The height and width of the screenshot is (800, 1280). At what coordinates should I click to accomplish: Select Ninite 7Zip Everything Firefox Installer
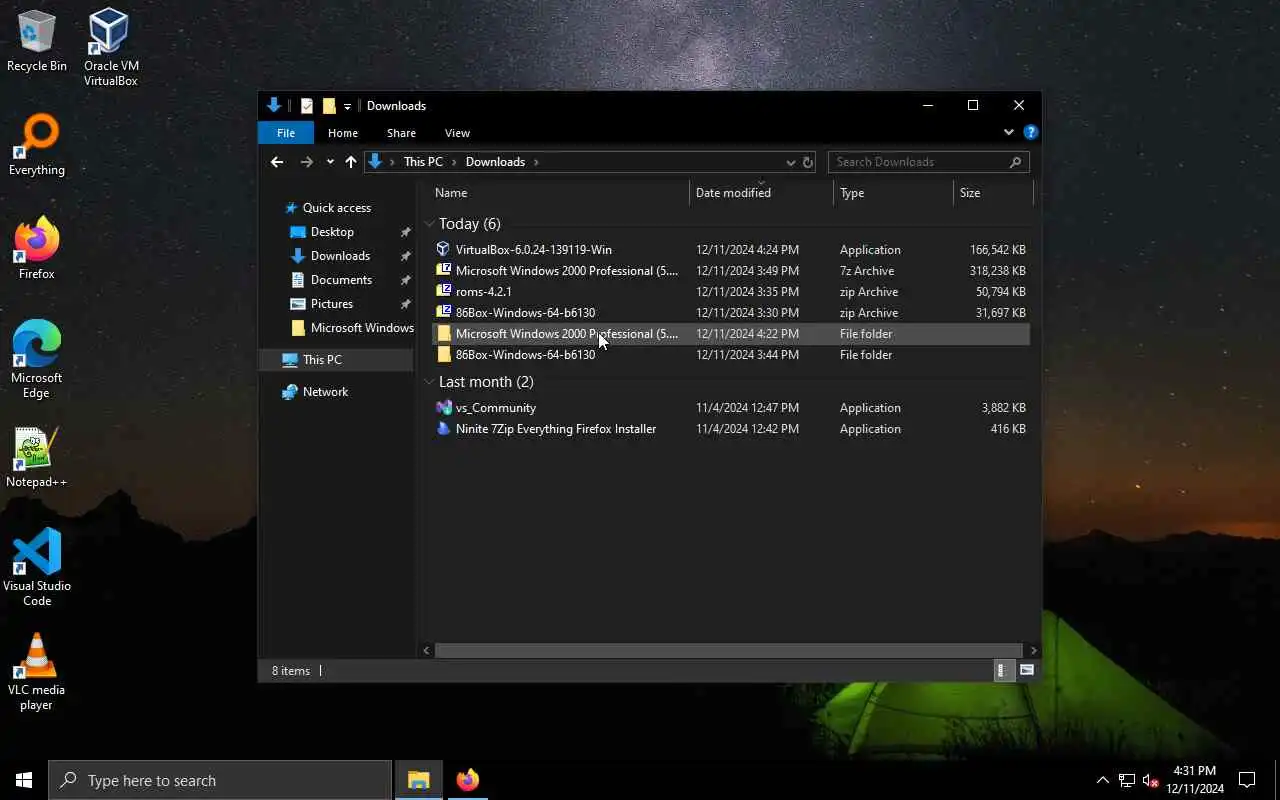[x=730, y=429]
